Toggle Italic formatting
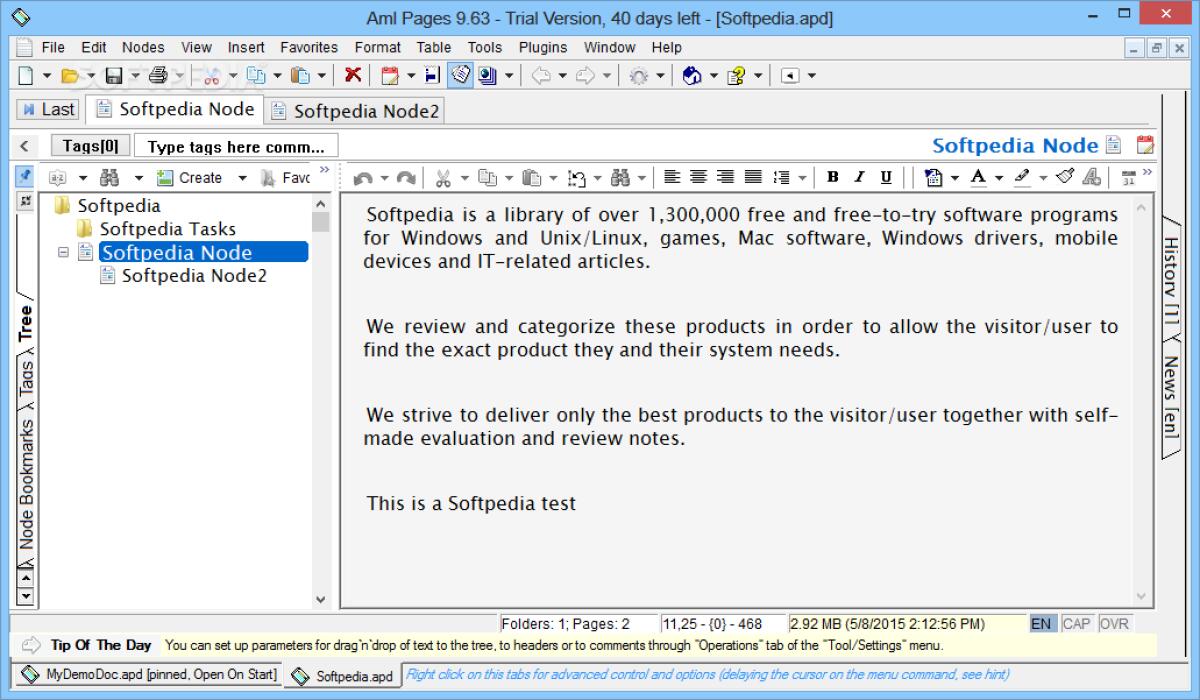1200x700 pixels. click(x=860, y=177)
